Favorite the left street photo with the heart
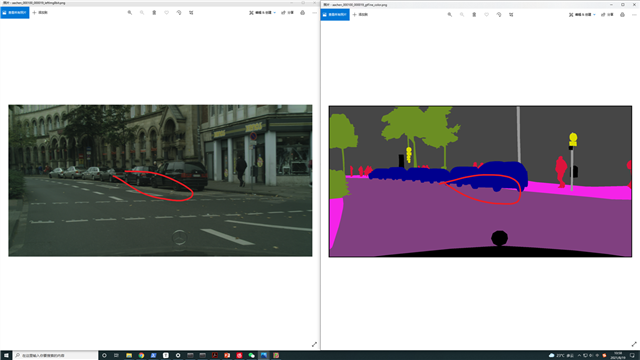The height and width of the screenshot is (360, 640). pyautogui.click(x=167, y=13)
